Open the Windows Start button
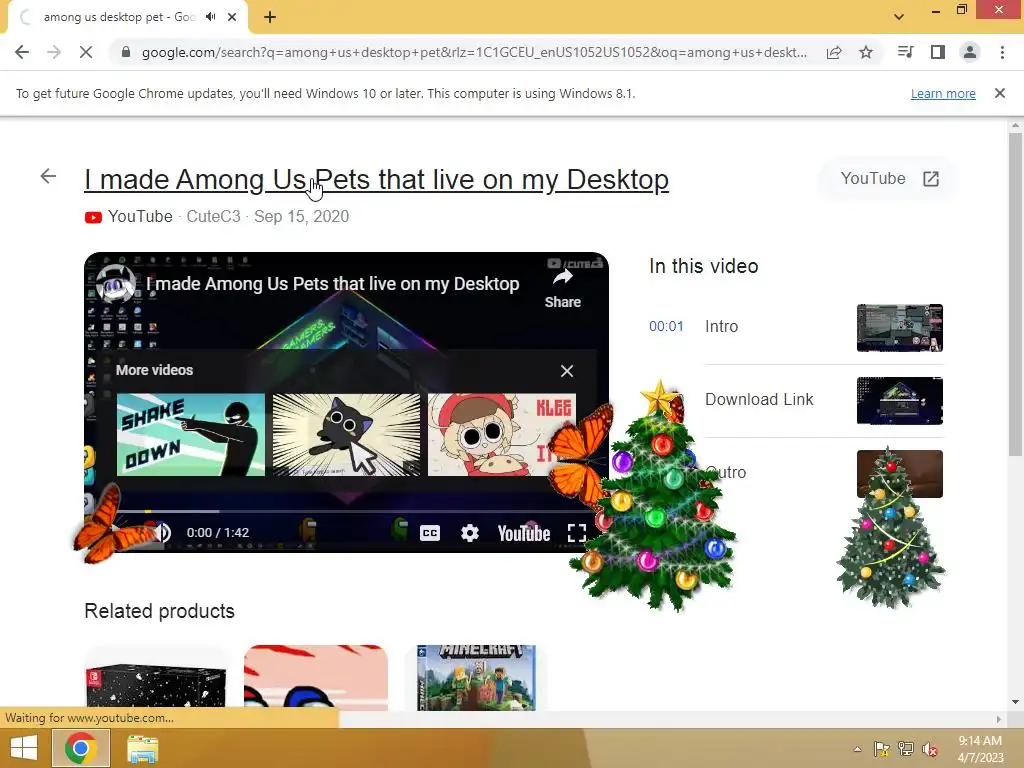1024x768 pixels. click(x=24, y=748)
